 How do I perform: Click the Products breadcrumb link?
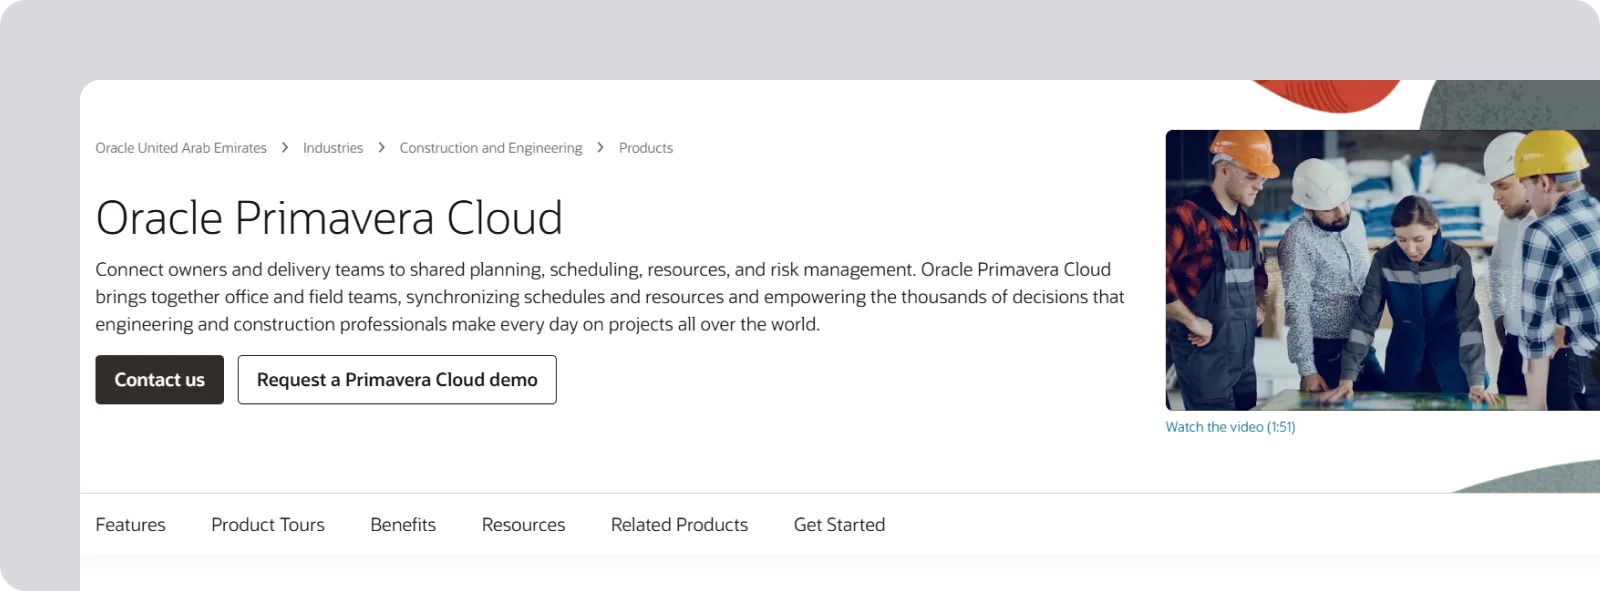tap(646, 148)
